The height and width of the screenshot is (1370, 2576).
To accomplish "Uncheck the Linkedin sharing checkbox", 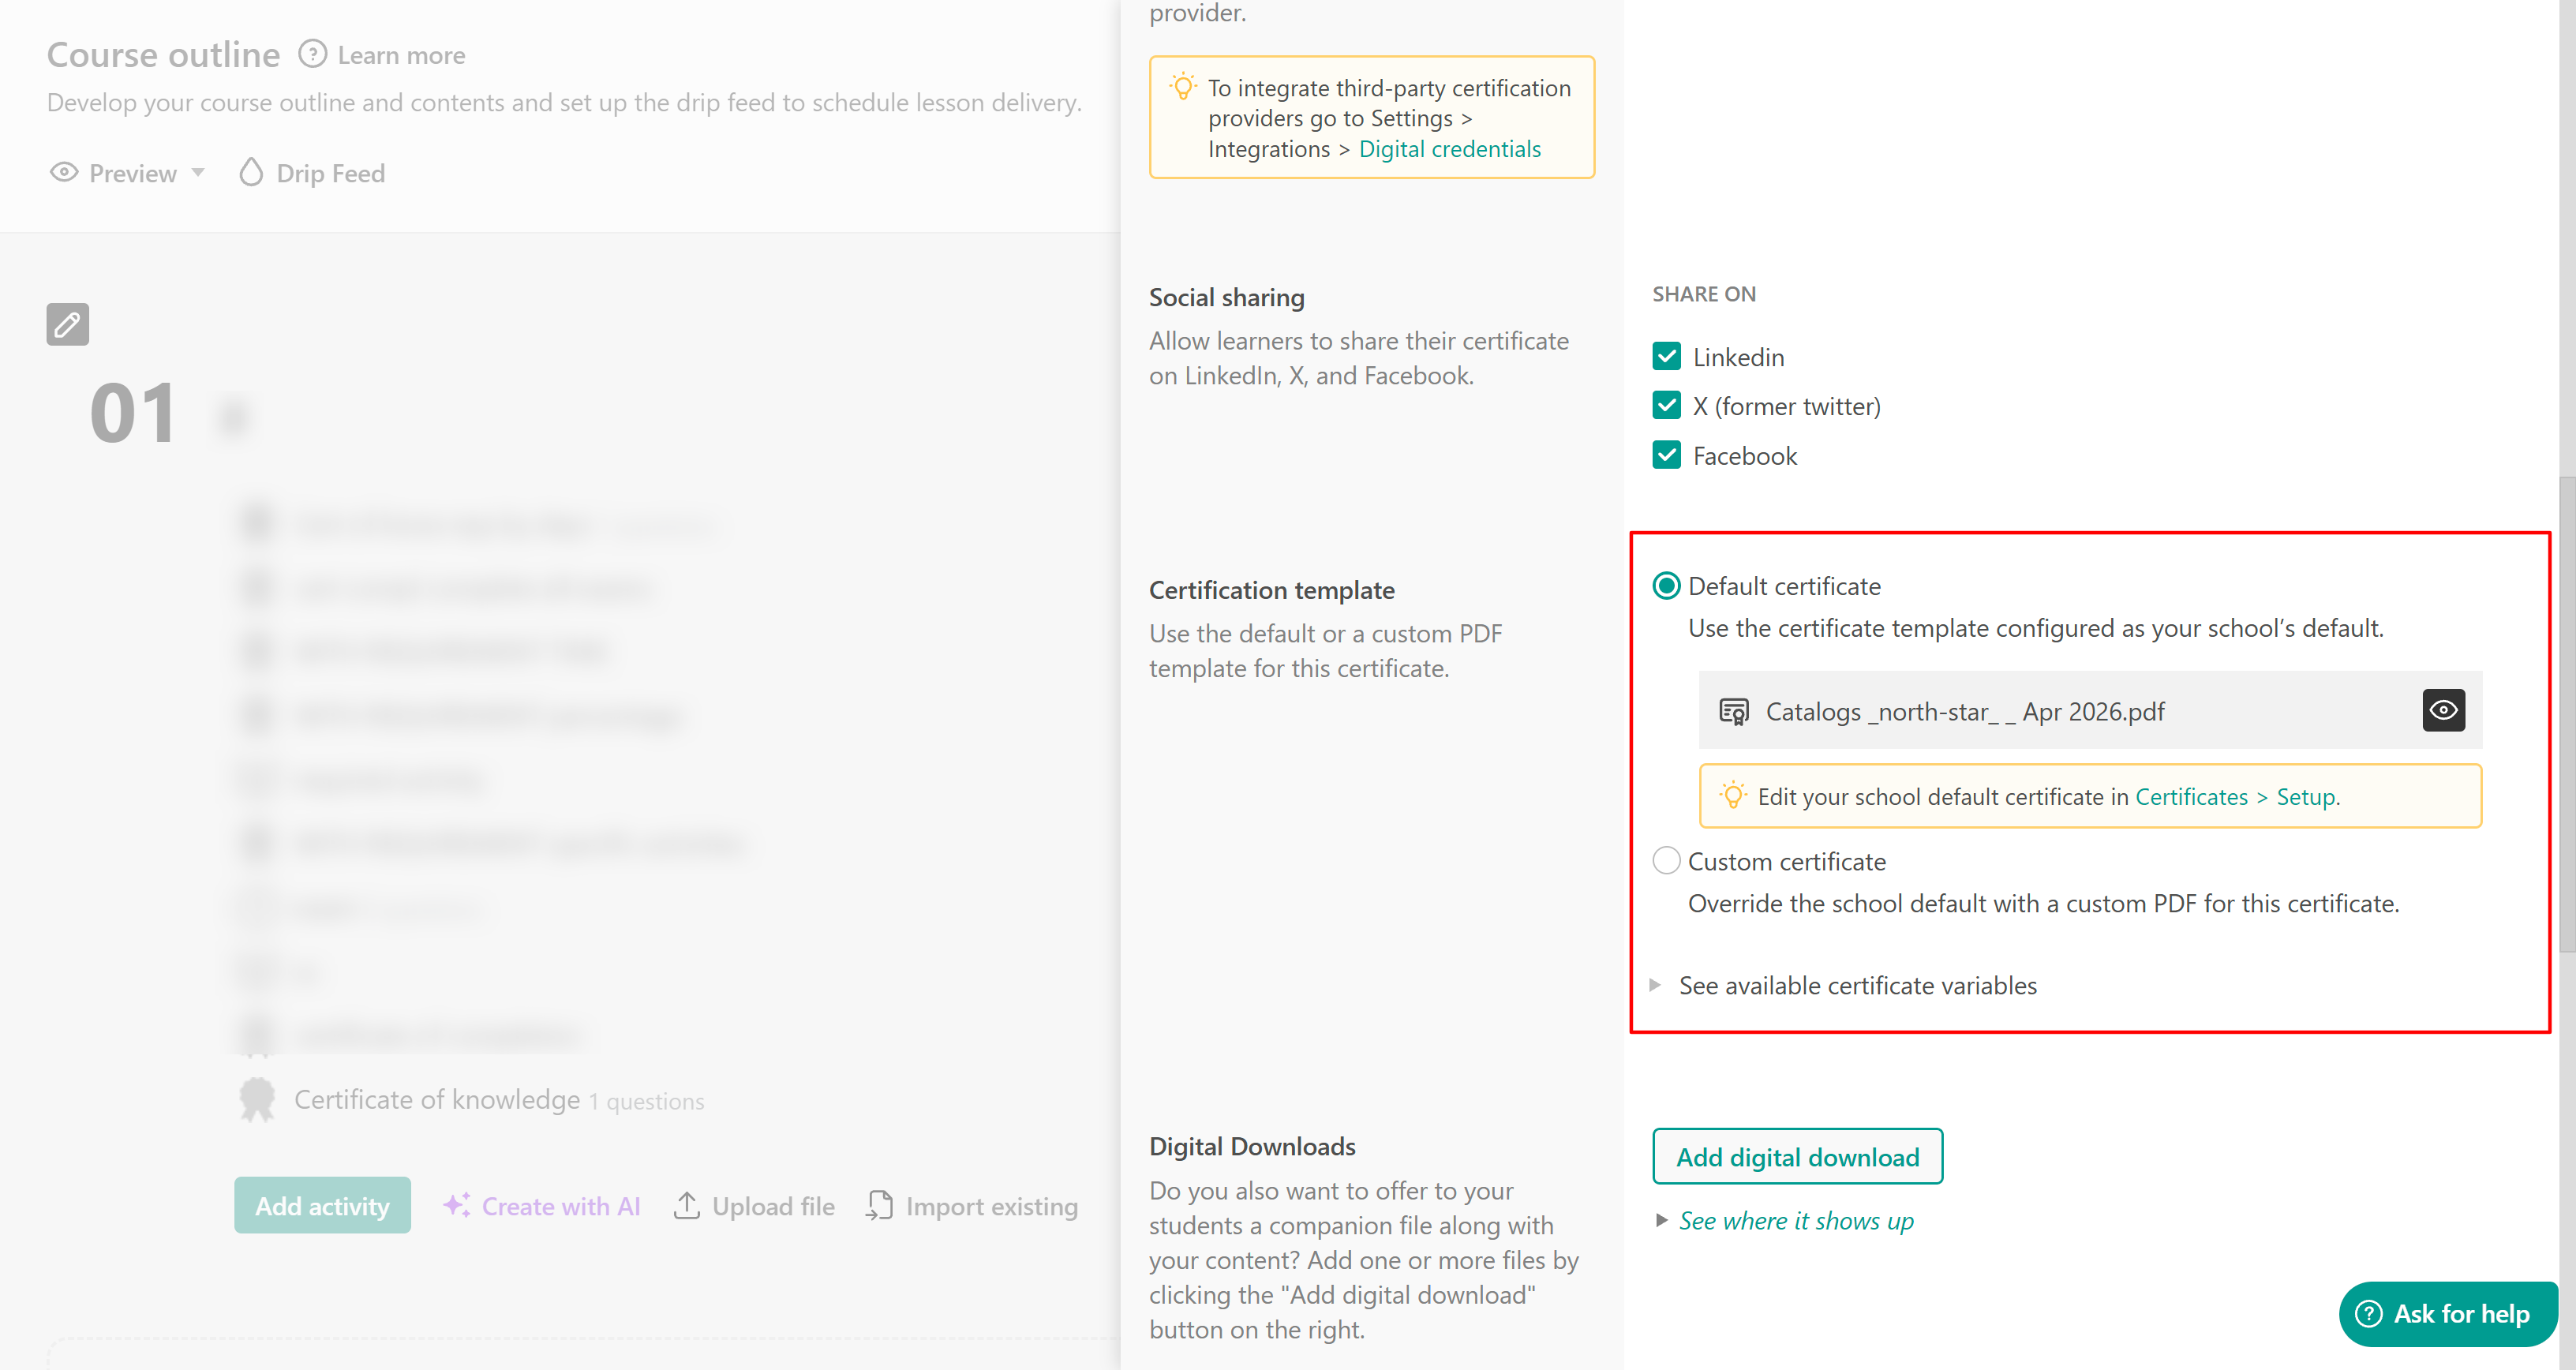I will (1666, 357).
